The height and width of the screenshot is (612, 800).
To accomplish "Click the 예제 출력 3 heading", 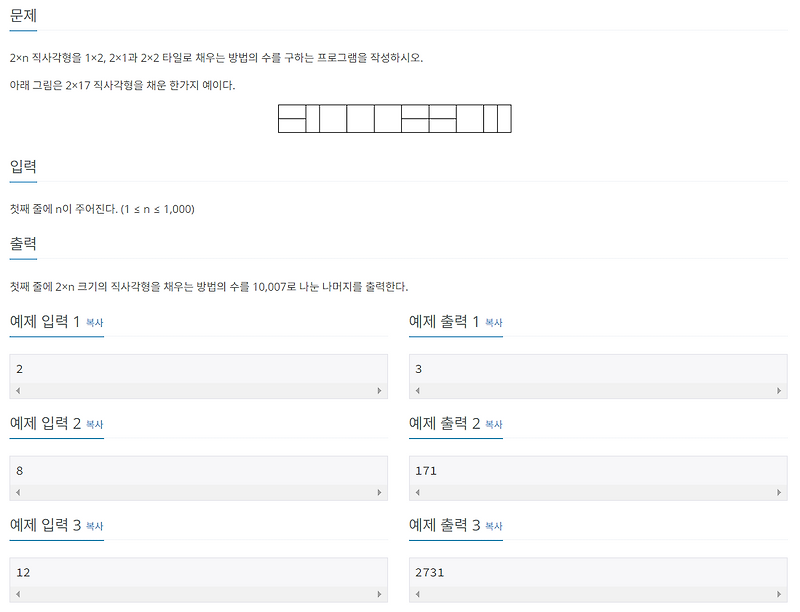I will pyautogui.click(x=446, y=525).
